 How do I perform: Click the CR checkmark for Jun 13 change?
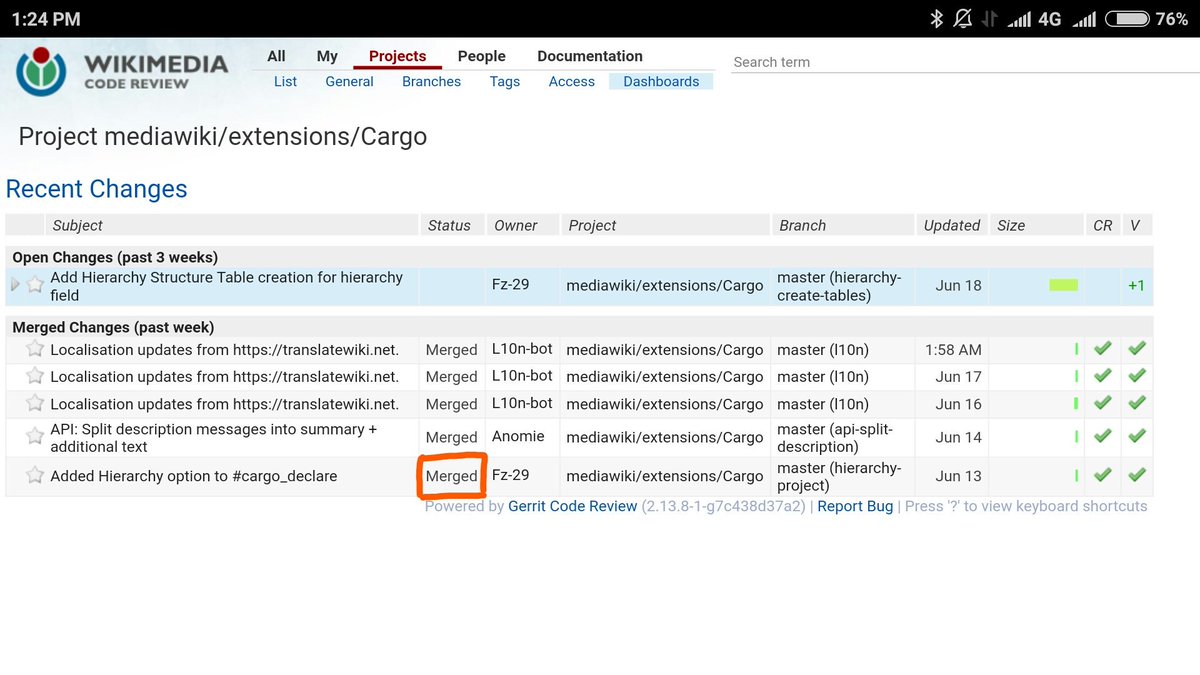coord(1102,475)
